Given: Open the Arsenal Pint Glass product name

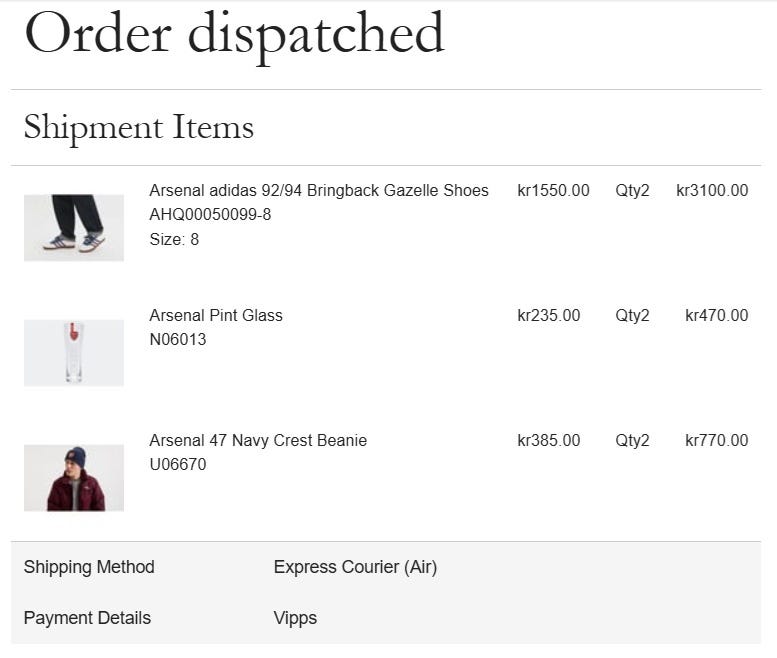Looking at the screenshot, I should (x=216, y=315).
